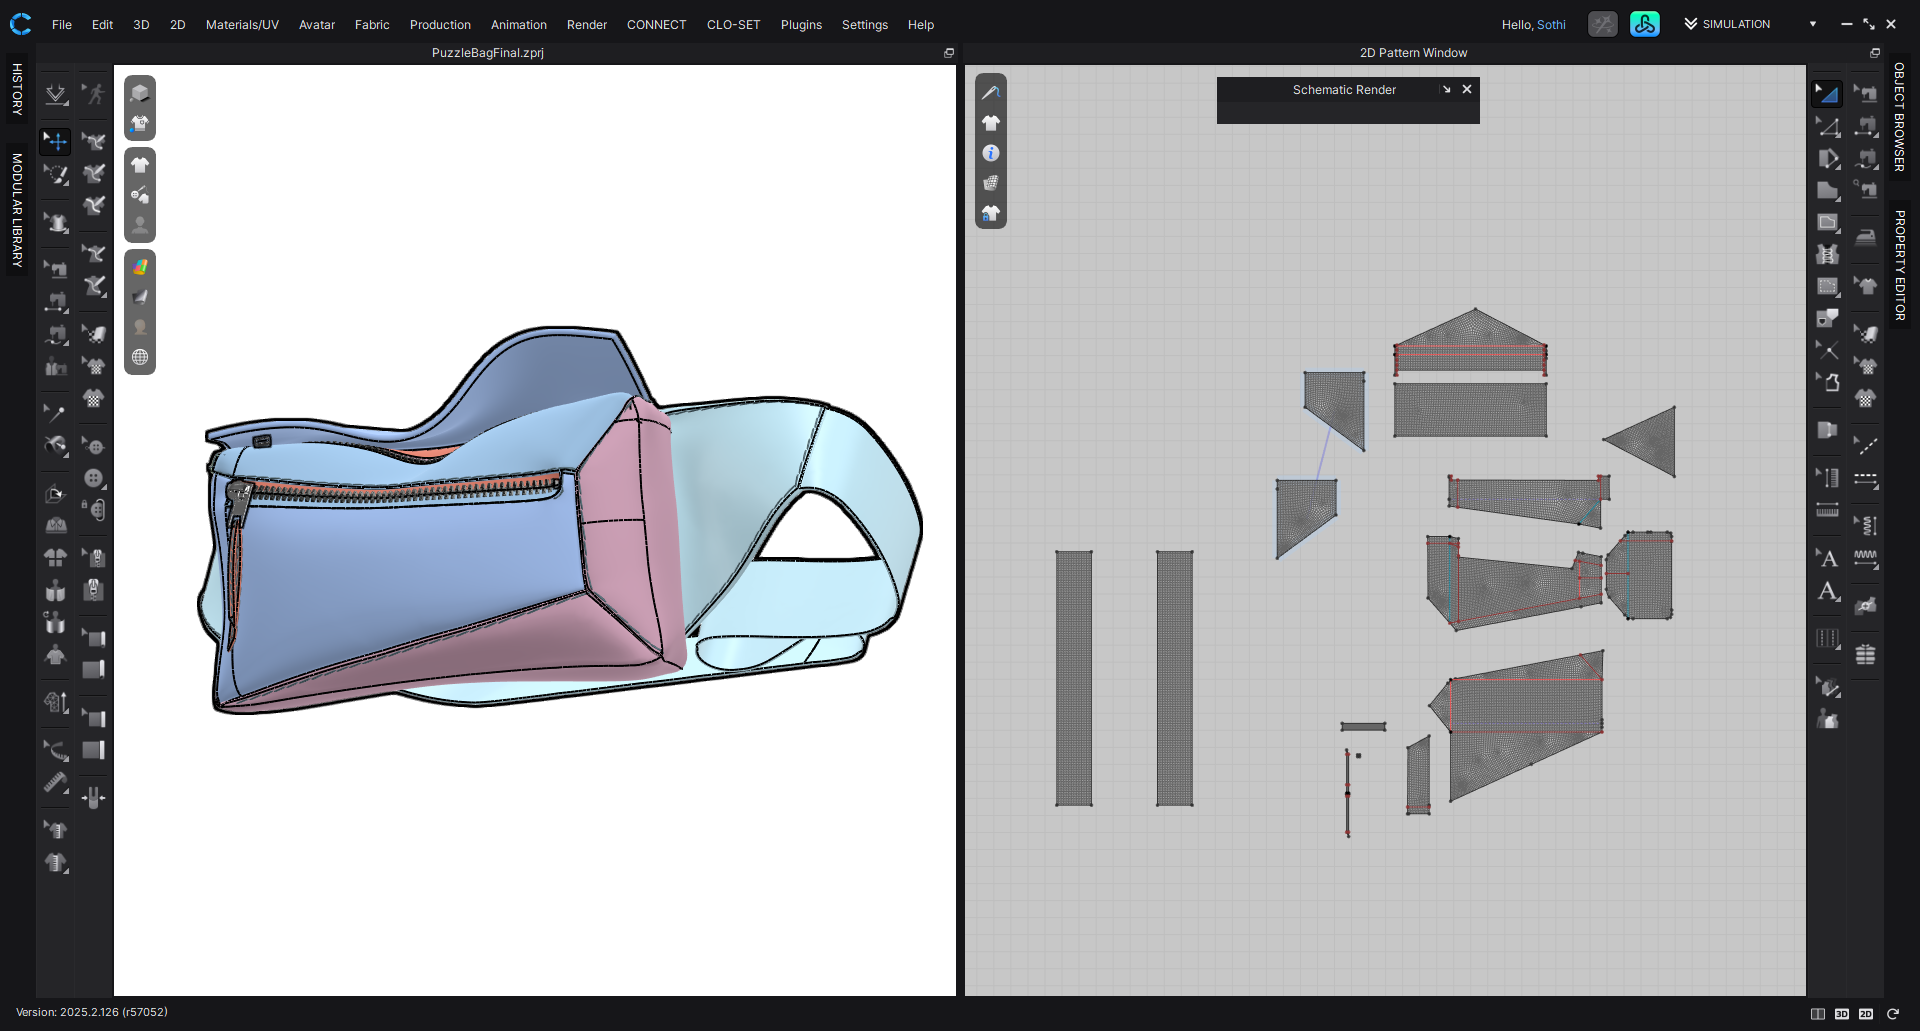The image size is (1920, 1031).
Task: Toggle the locked pattern display icon in 2D window
Action: pos(991,213)
